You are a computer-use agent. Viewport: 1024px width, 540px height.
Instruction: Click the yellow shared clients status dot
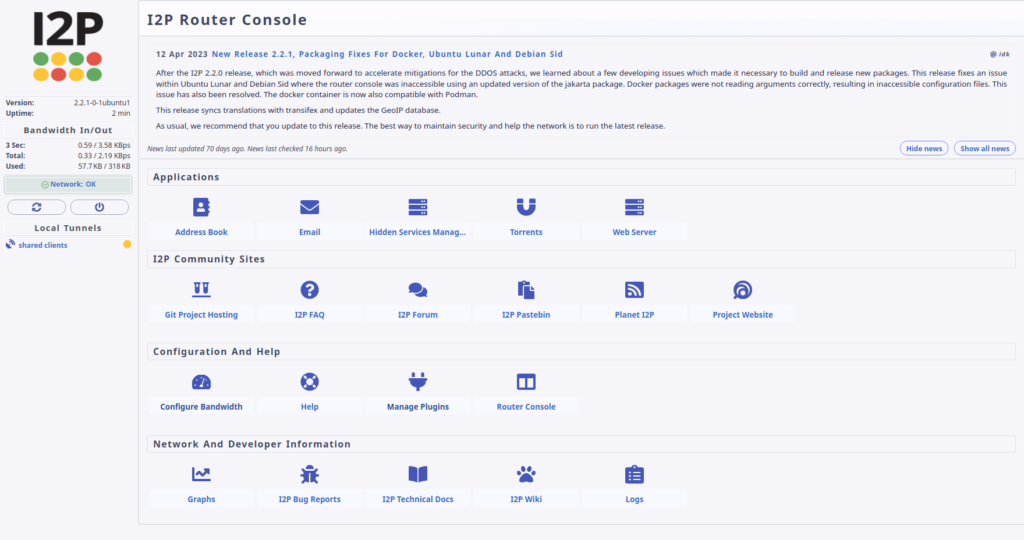tap(127, 244)
